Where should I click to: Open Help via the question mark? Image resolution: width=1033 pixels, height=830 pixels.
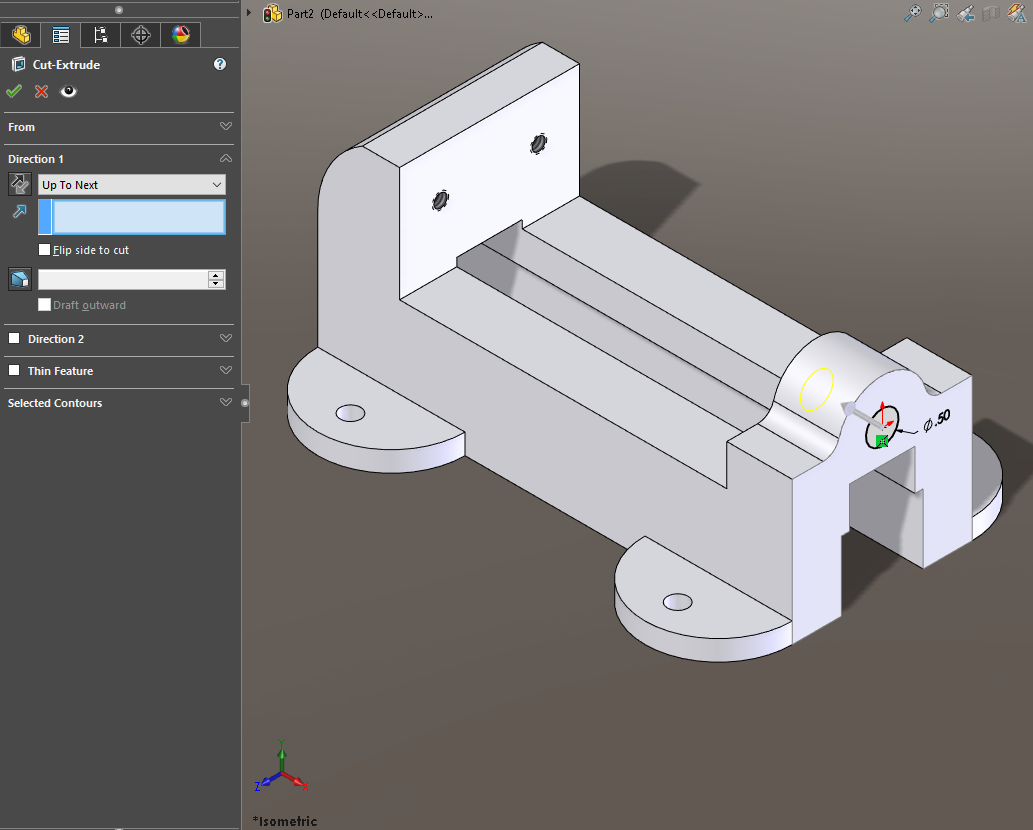(x=219, y=64)
